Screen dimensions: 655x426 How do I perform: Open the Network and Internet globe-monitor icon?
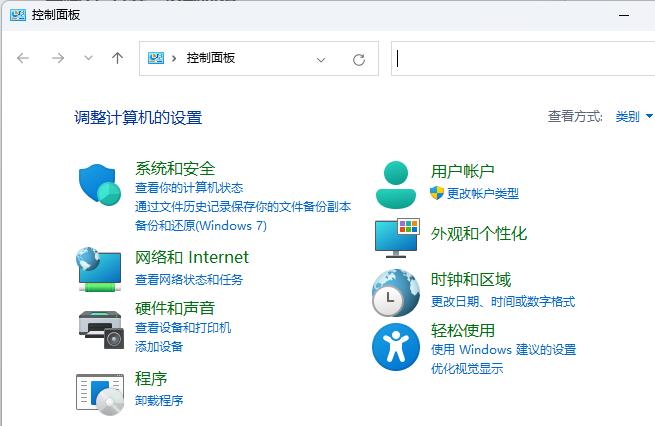click(99, 269)
